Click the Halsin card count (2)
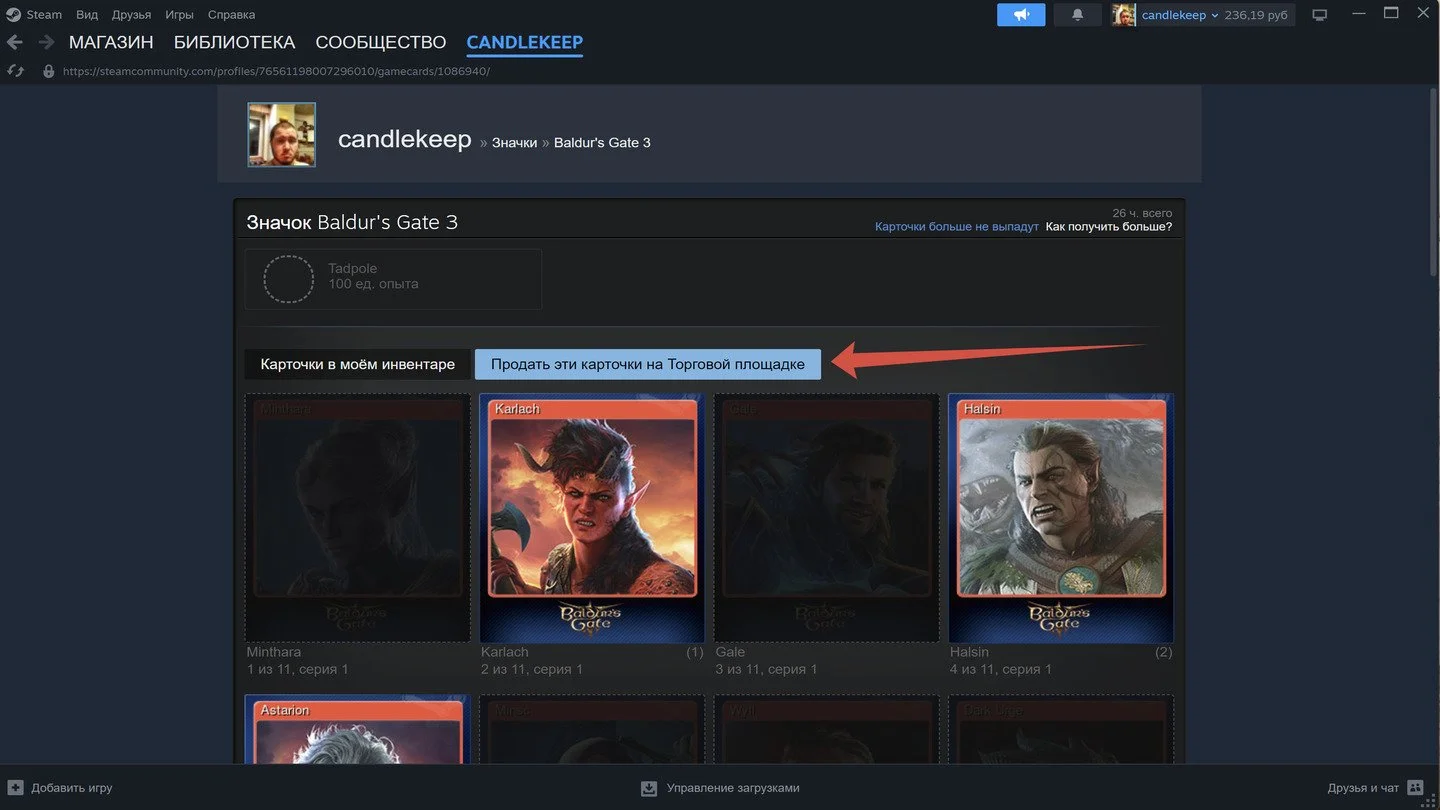This screenshot has width=1440, height=810. (1163, 652)
